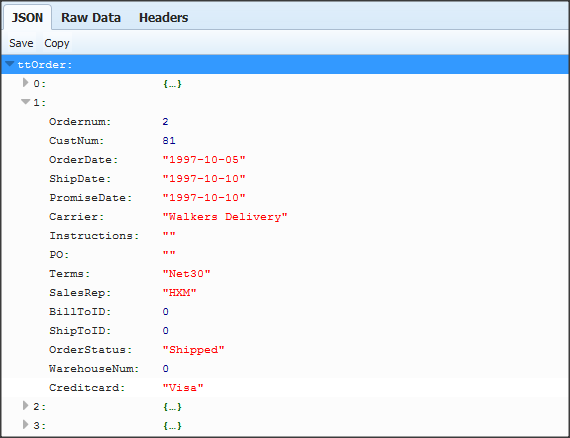Click the "Net30" value
This screenshot has height=438, width=570.
point(186,274)
